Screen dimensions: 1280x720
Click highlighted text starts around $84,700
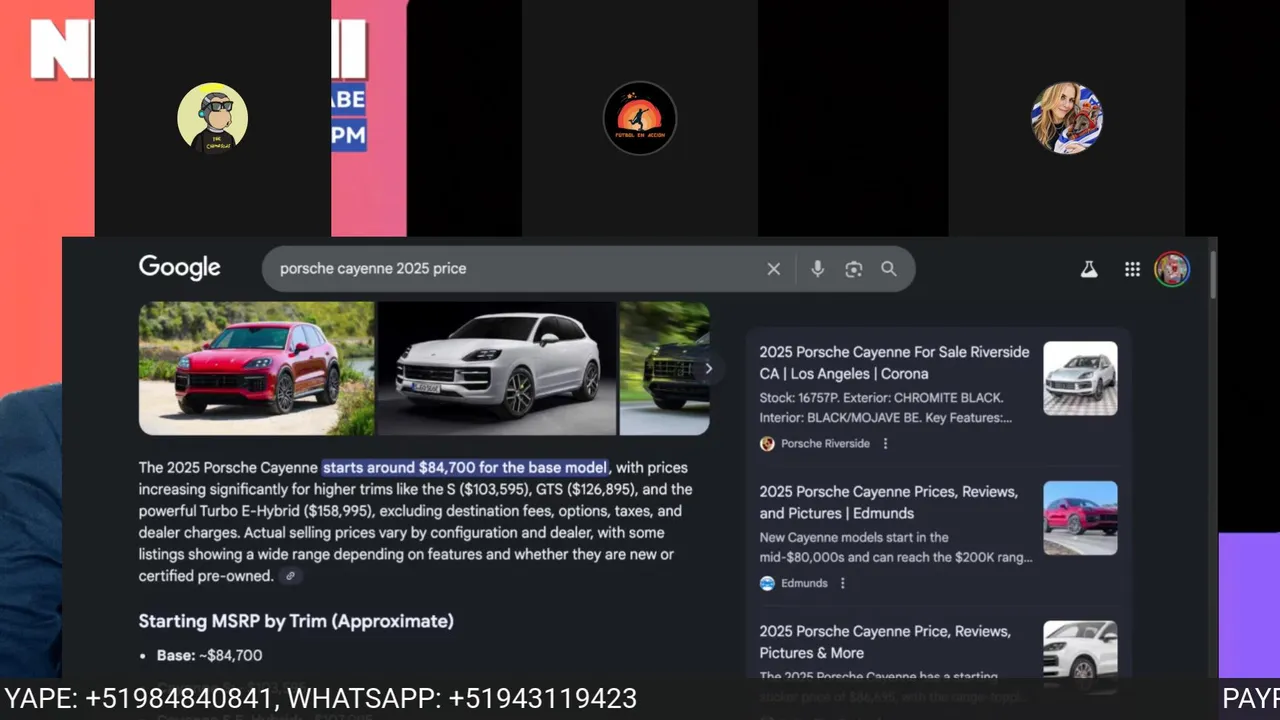click(465, 467)
